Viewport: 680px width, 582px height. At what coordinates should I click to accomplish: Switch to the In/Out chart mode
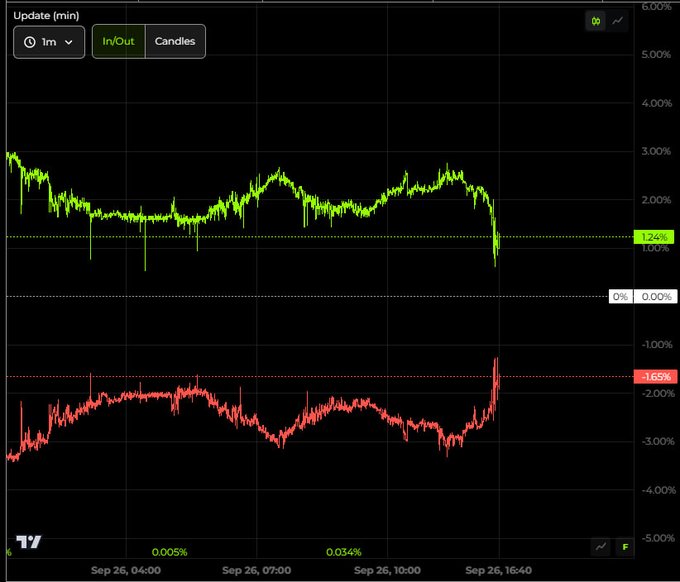(118, 41)
